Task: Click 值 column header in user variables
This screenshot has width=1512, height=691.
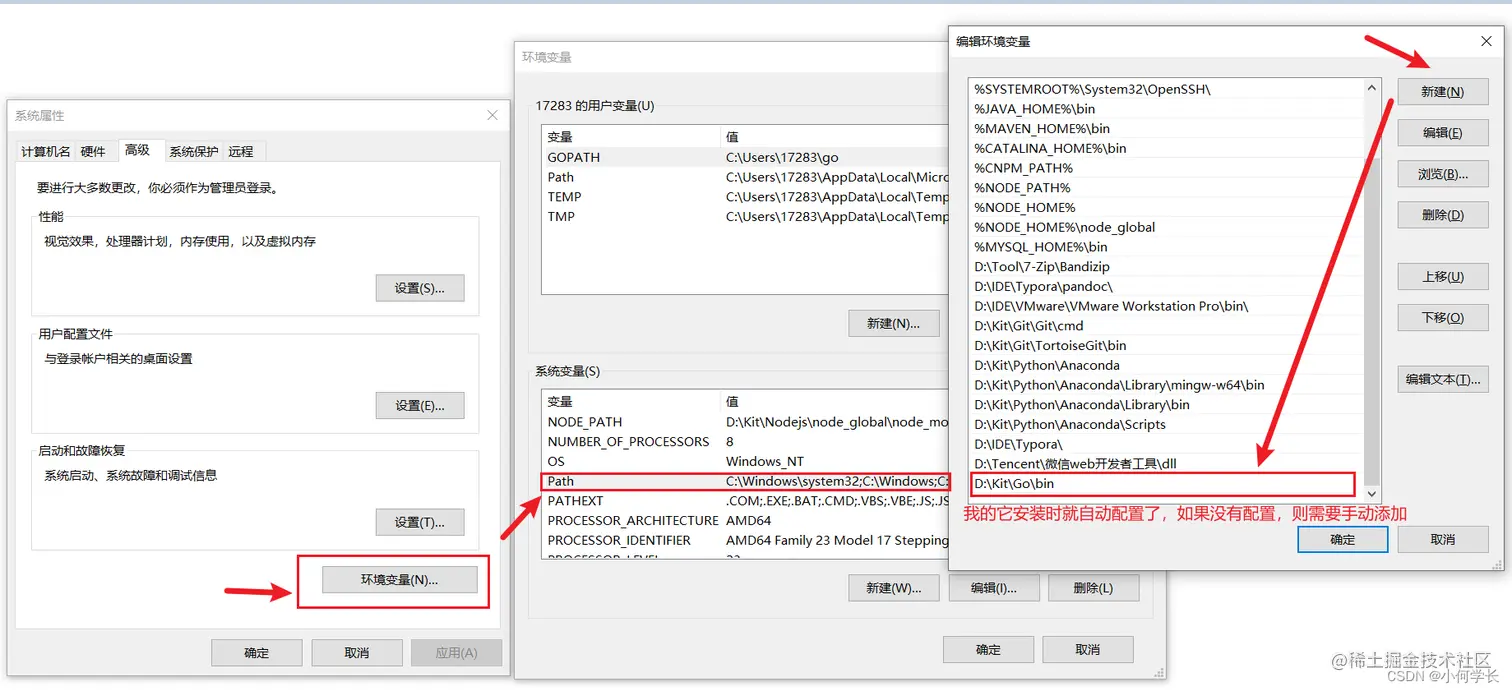Action: [x=835, y=137]
